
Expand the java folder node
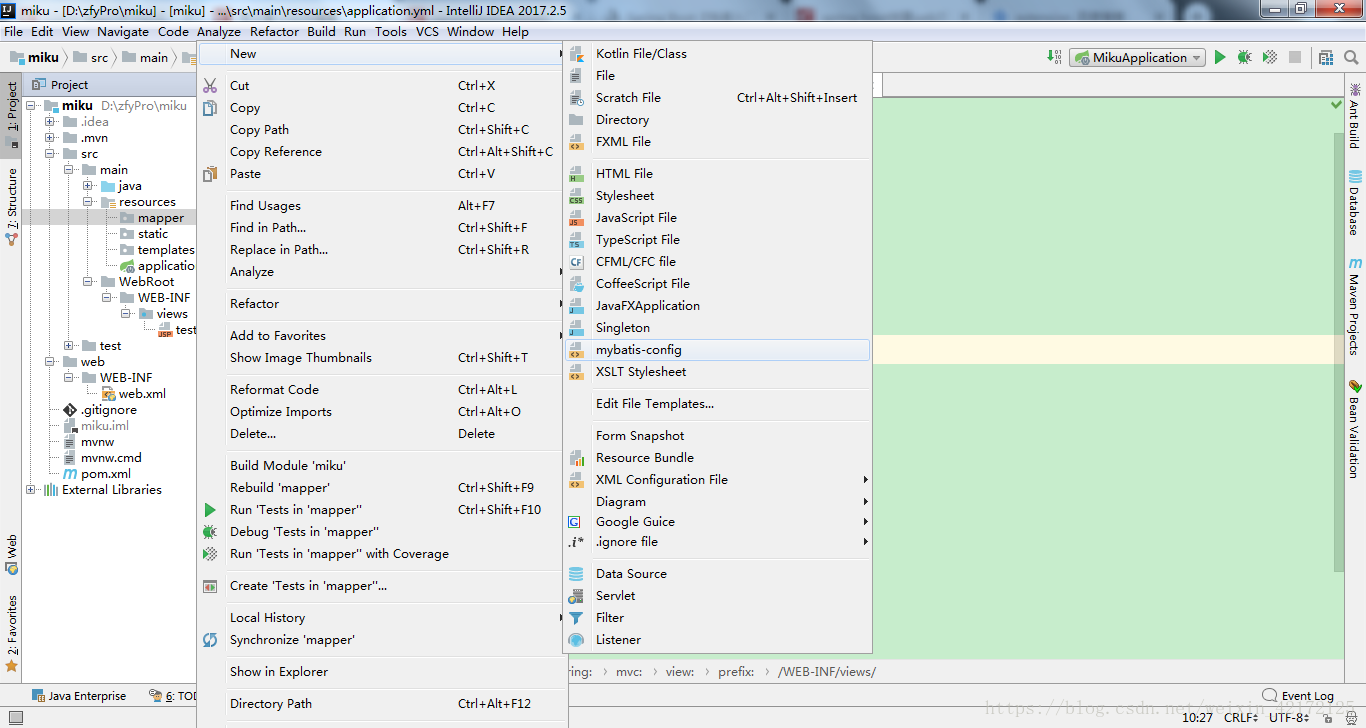[x=88, y=186]
